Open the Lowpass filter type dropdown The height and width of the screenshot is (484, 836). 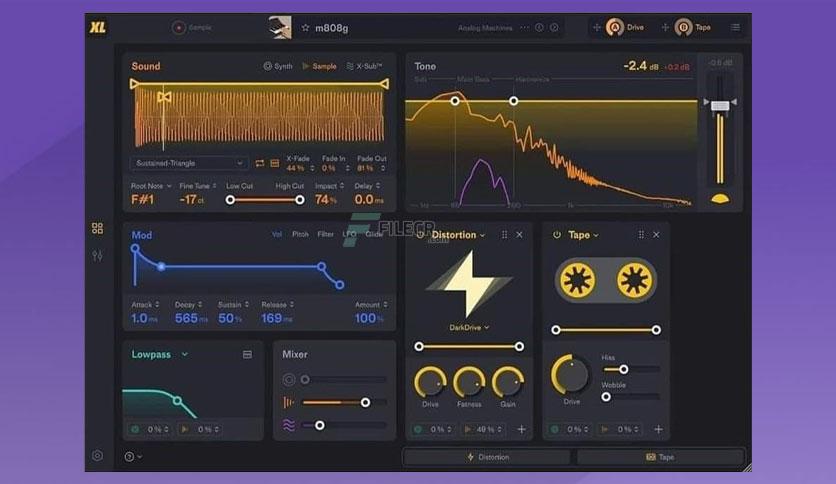pos(159,354)
